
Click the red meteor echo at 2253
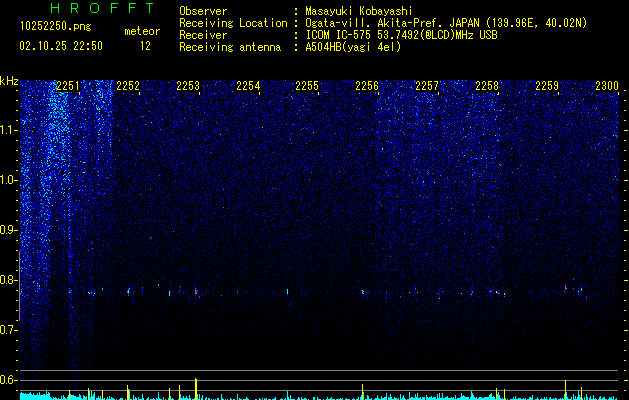click(196, 292)
